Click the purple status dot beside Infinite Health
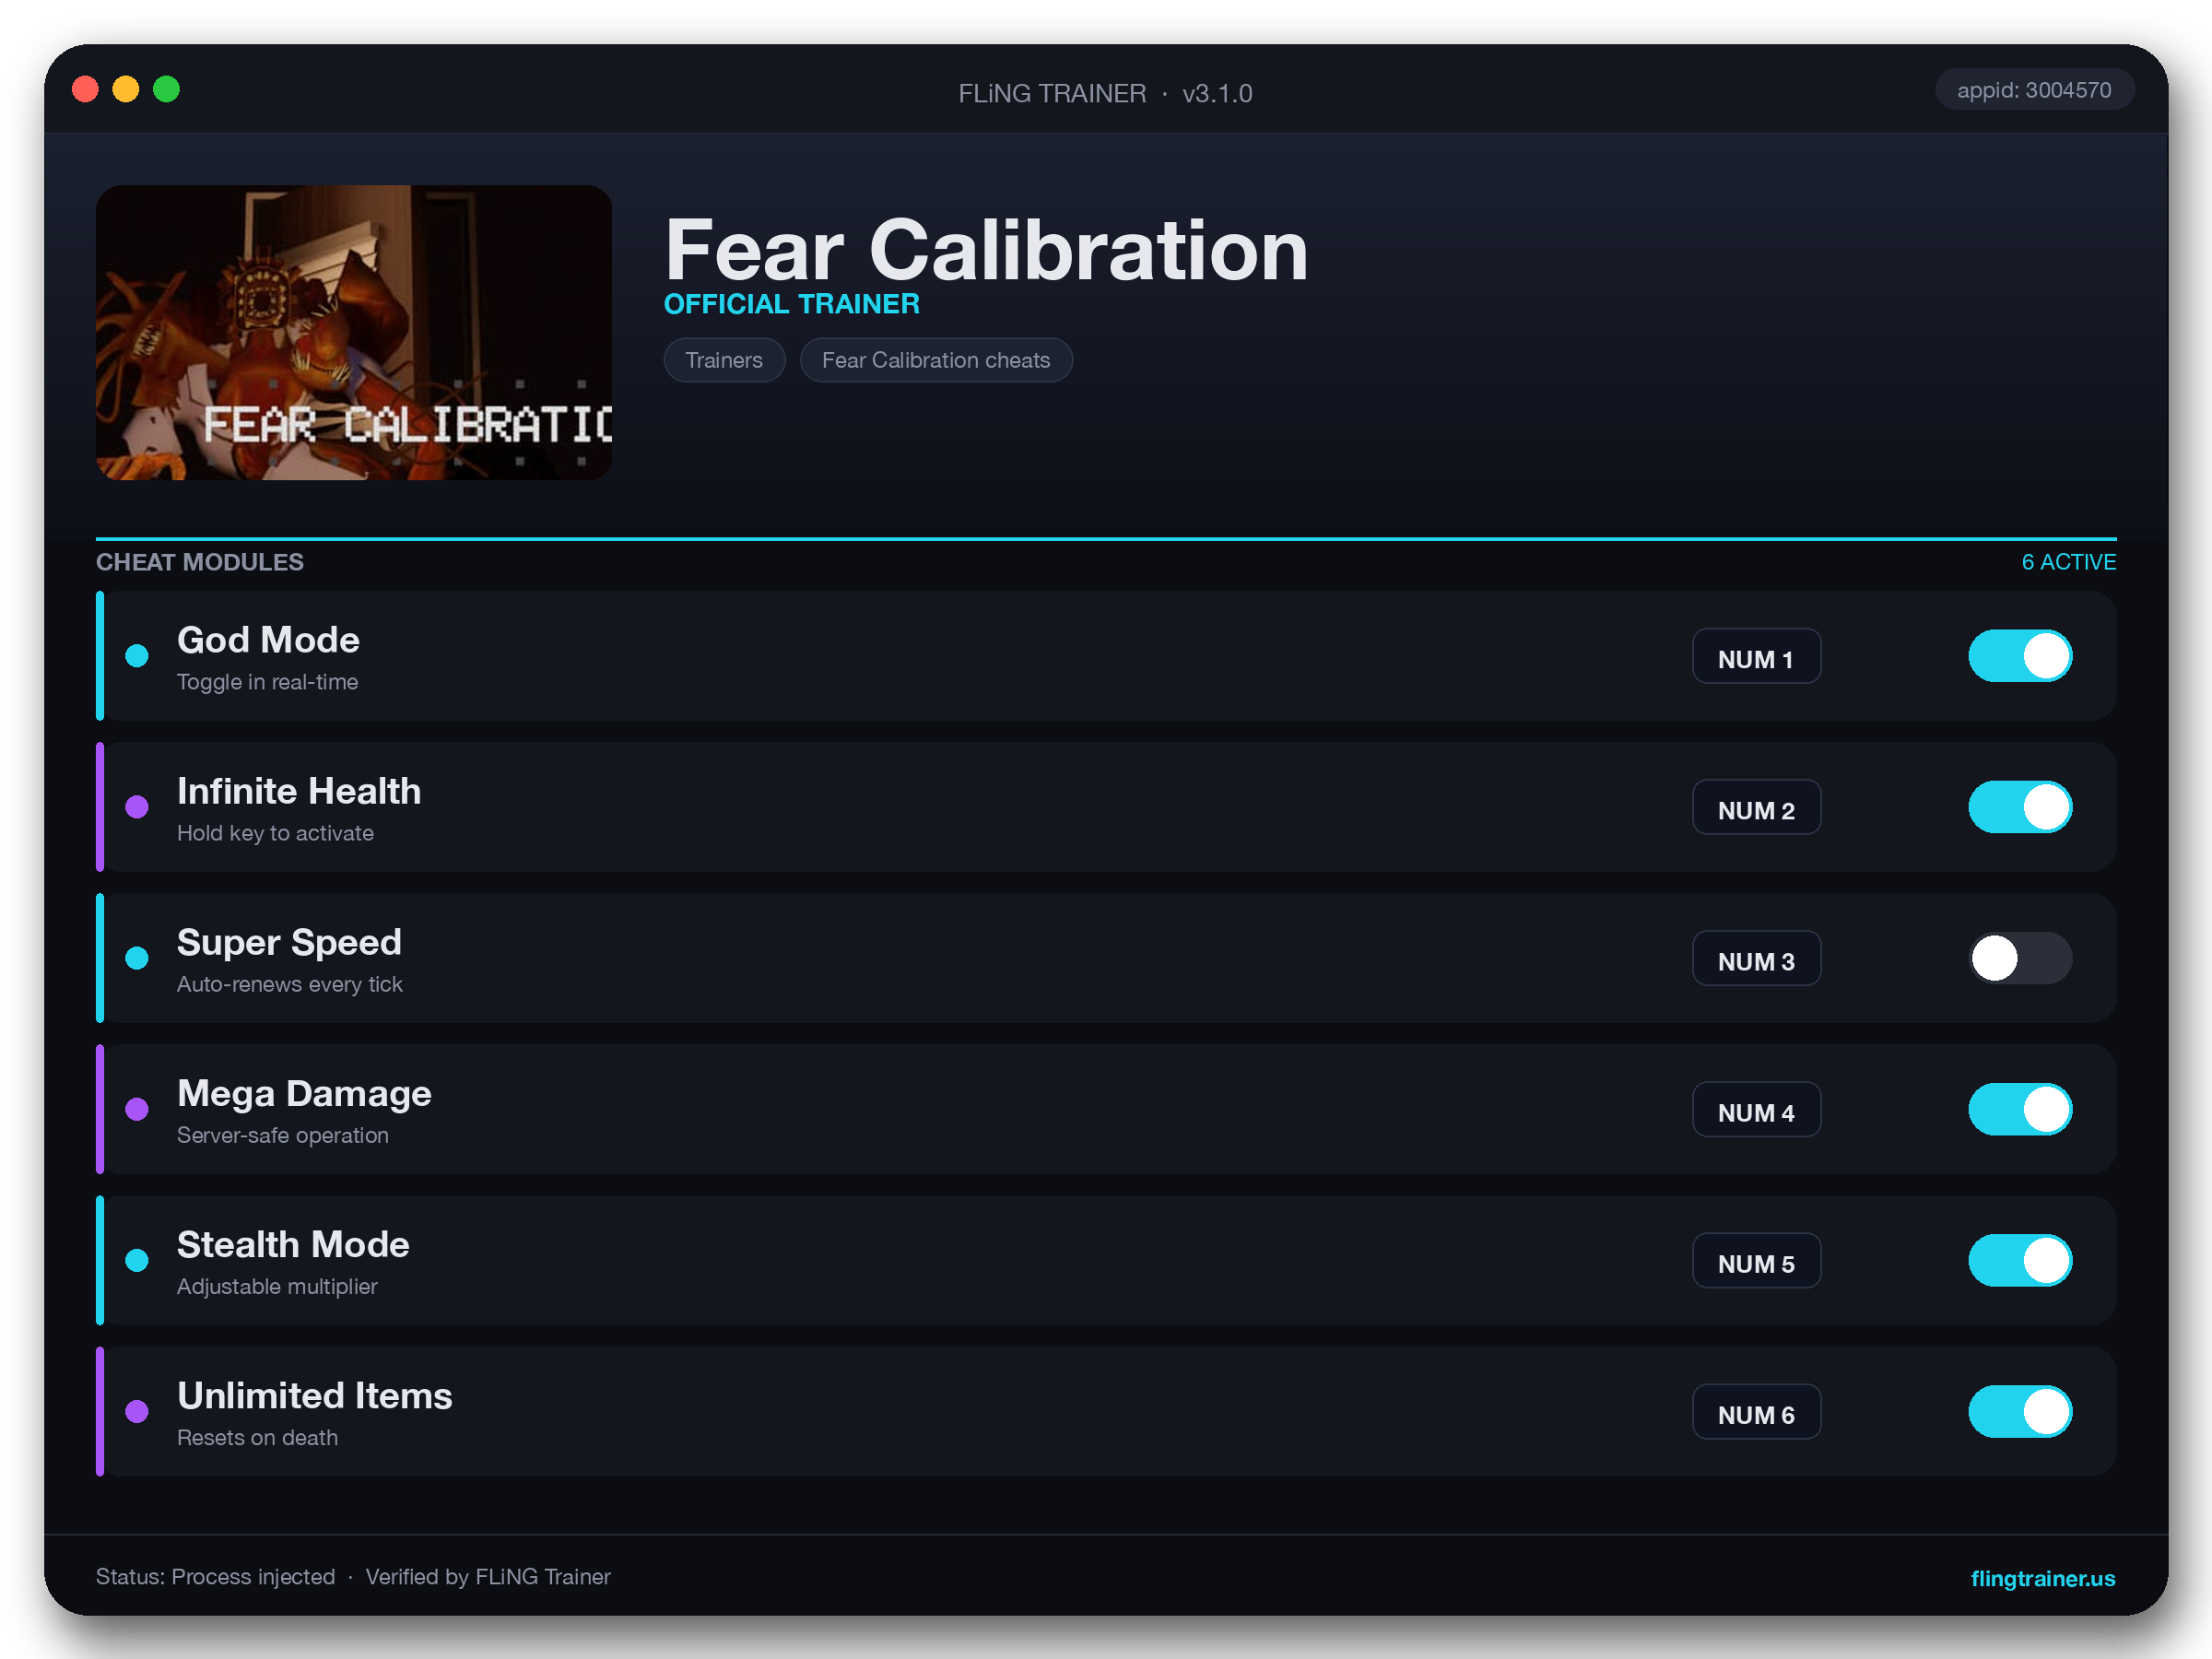Screen dimensions: 2212x1659 137,807
